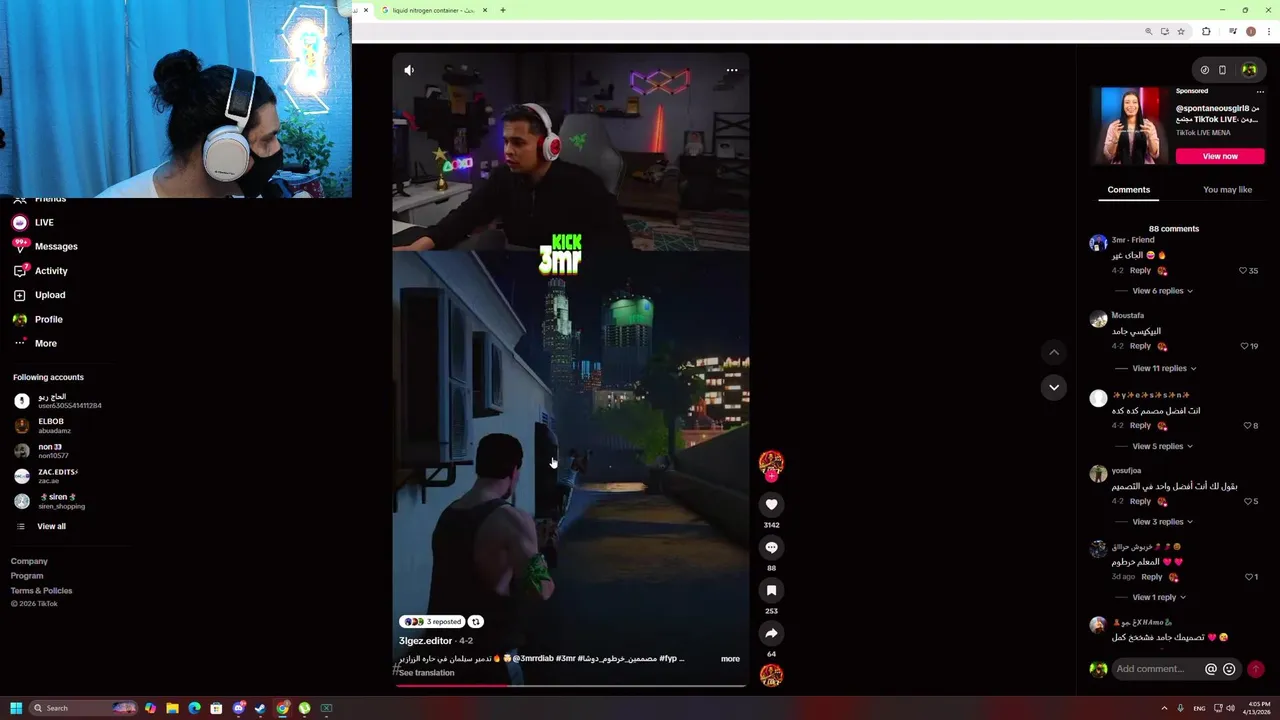Expand the Program footer section

pyautogui.click(x=27, y=576)
